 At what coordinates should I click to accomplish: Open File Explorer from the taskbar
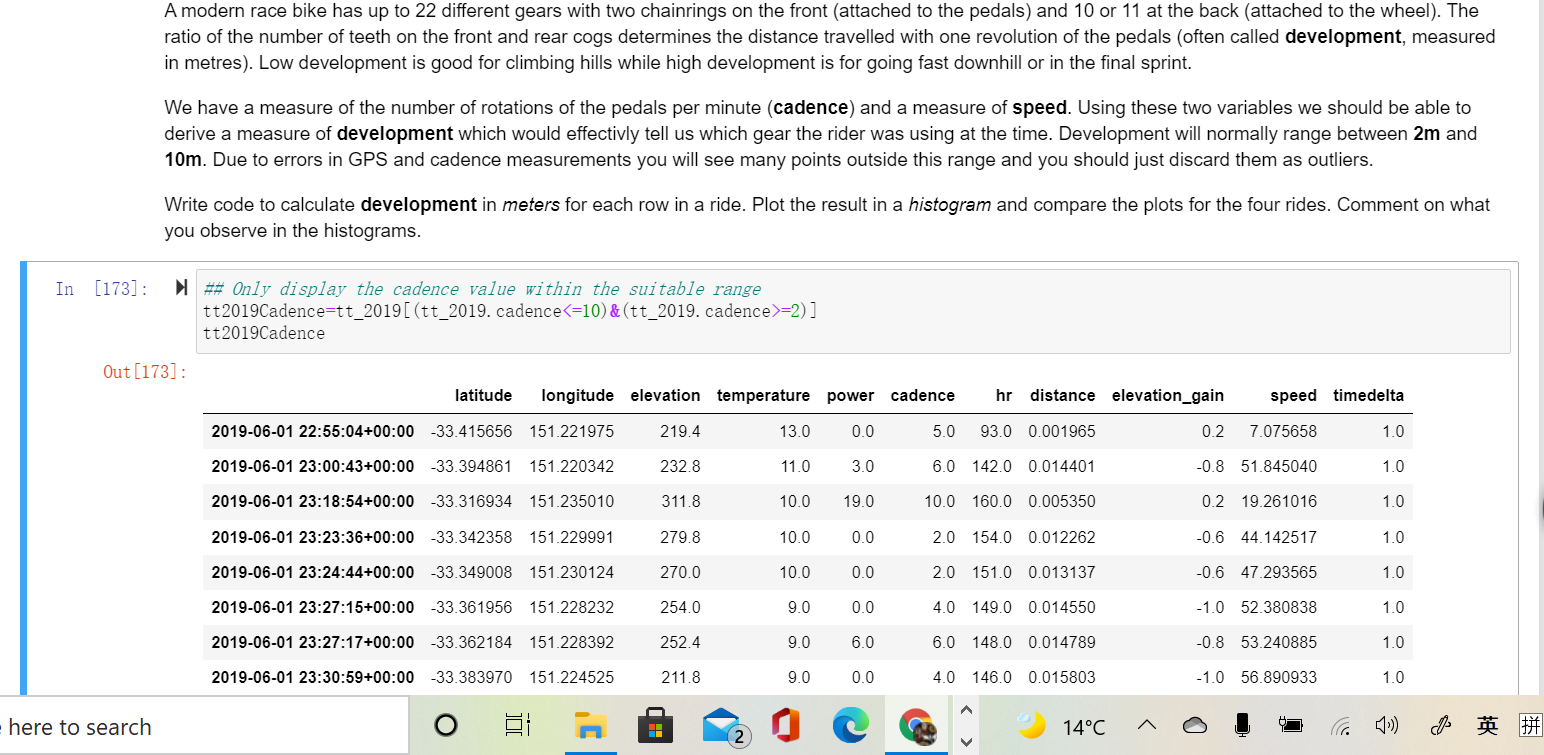(591, 725)
